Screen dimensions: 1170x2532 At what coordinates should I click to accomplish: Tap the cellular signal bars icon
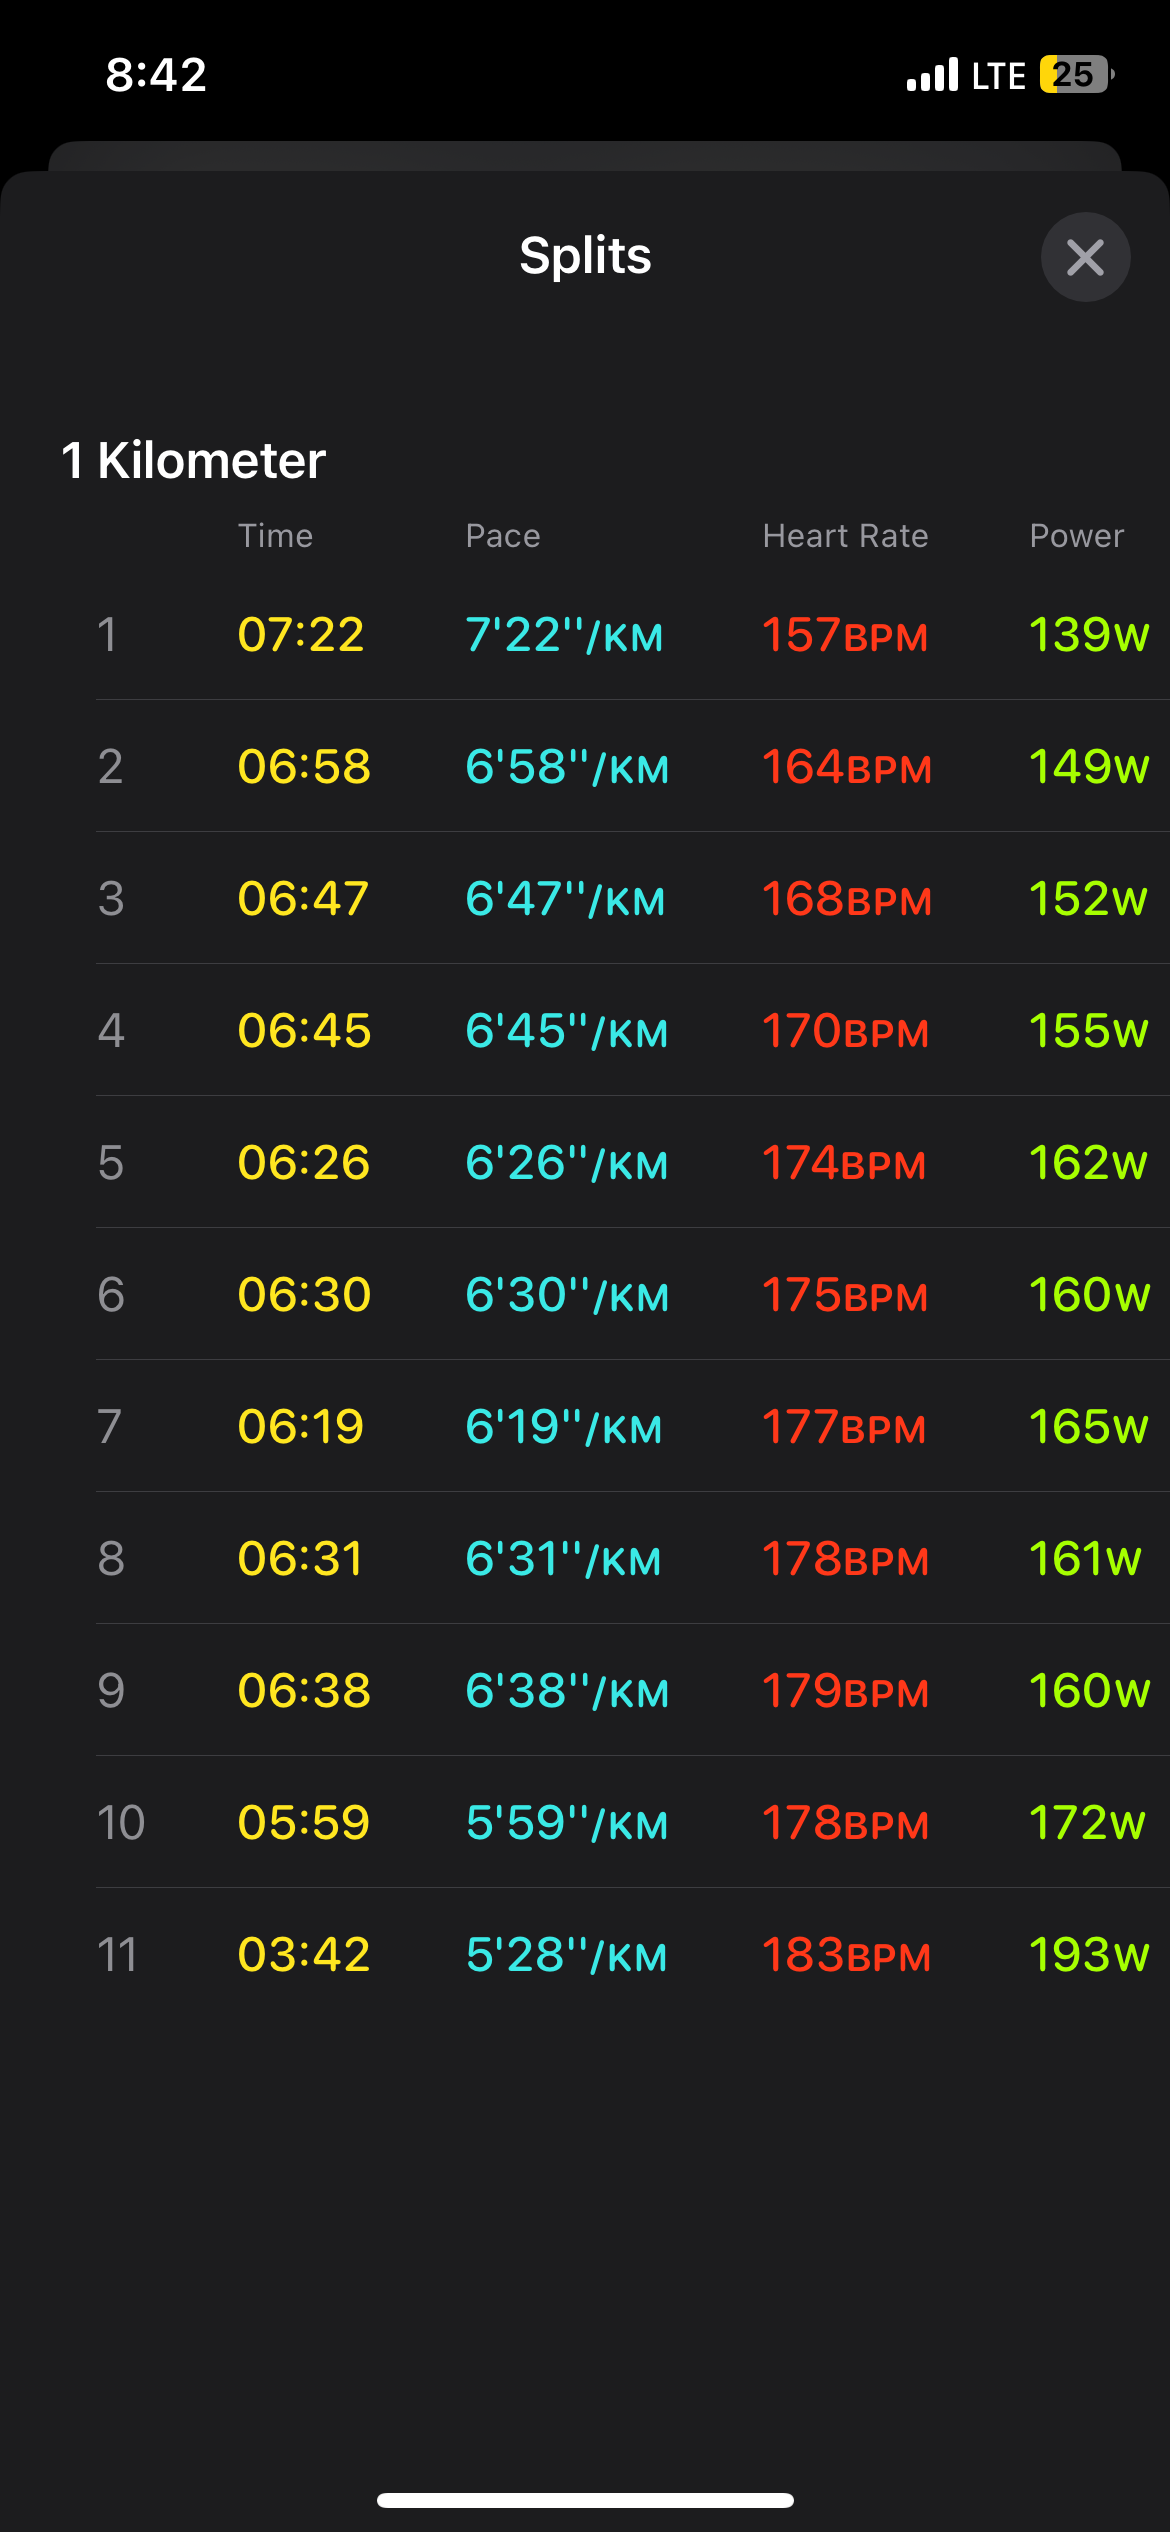tap(932, 75)
